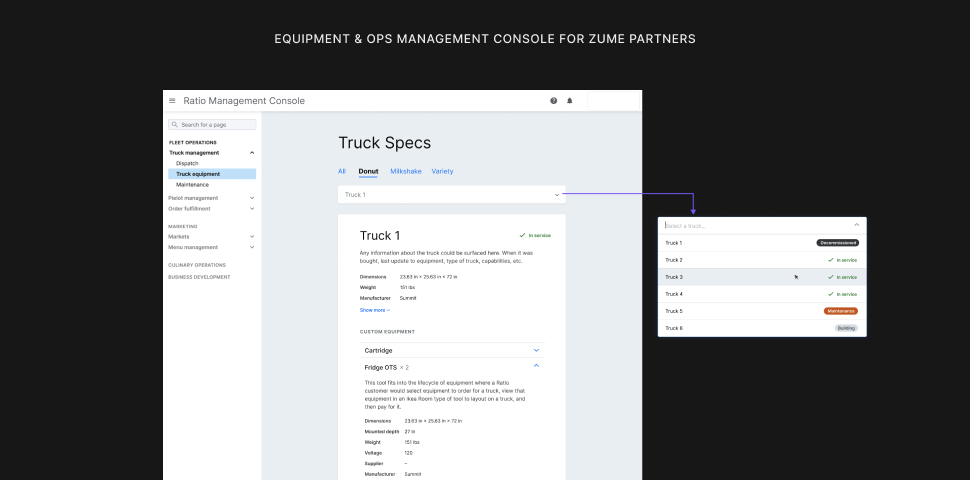Click the search magnifier icon in the sidebar
970x480 pixels.
(x=174, y=125)
